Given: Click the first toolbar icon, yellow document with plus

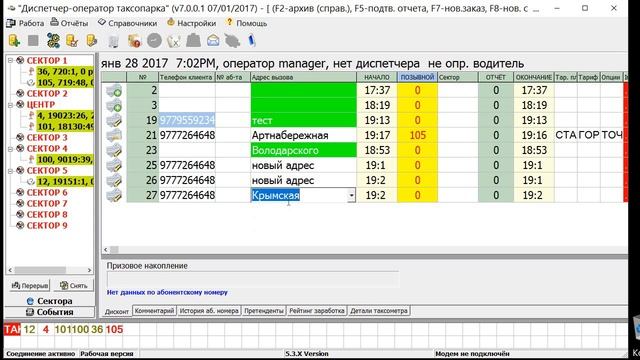Looking at the screenshot, I should [x=14, y=40].
